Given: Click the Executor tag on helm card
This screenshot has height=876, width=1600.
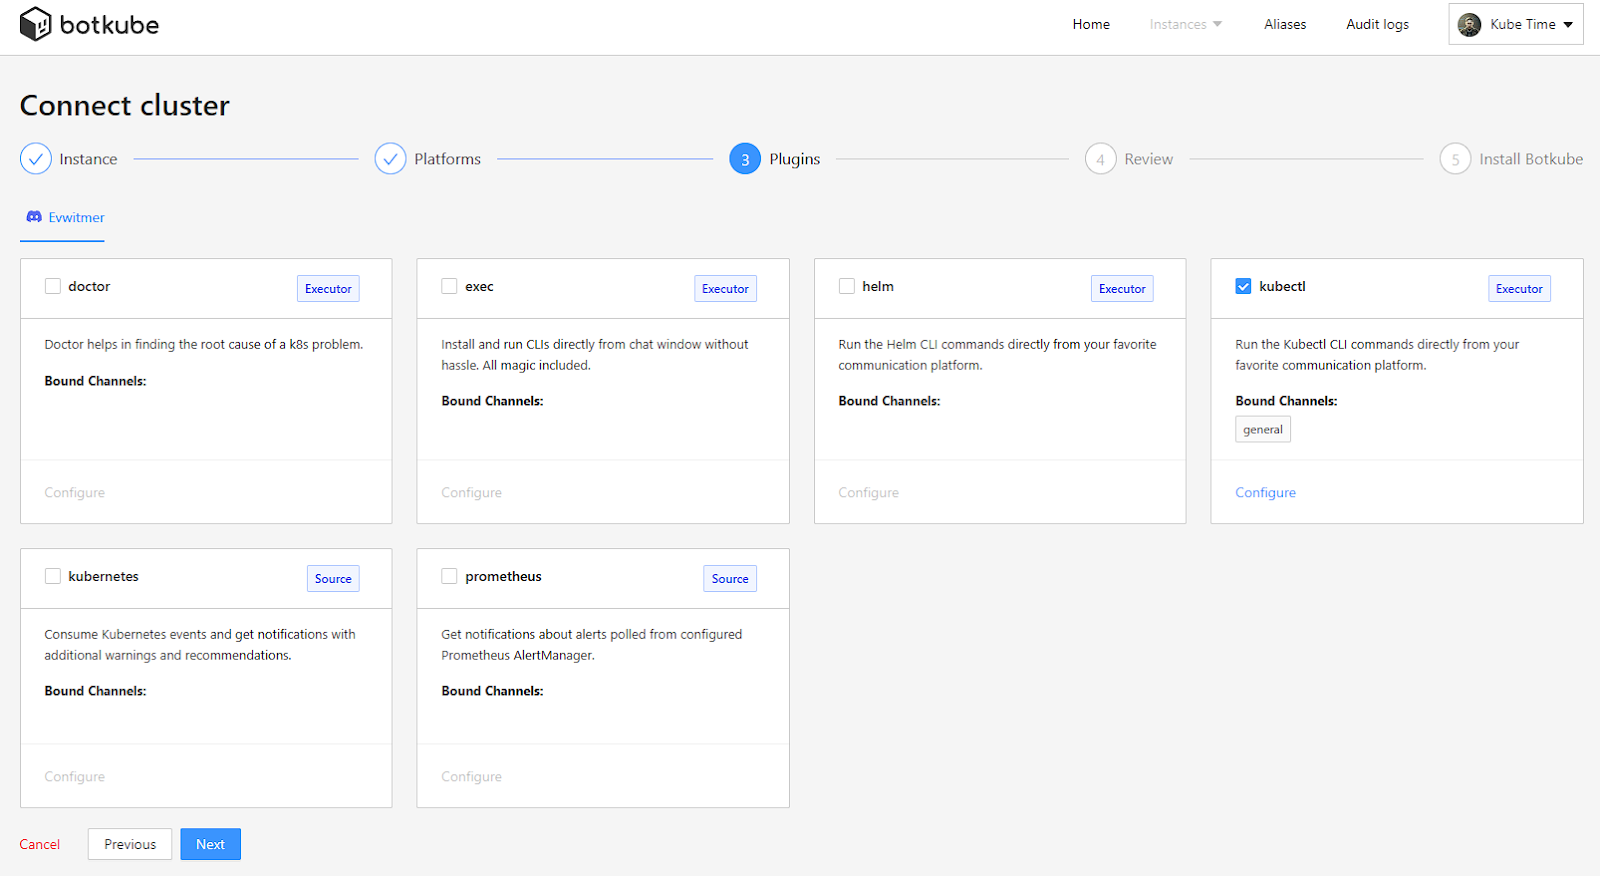Looking at the screenshot, I should pos(1122,289).
